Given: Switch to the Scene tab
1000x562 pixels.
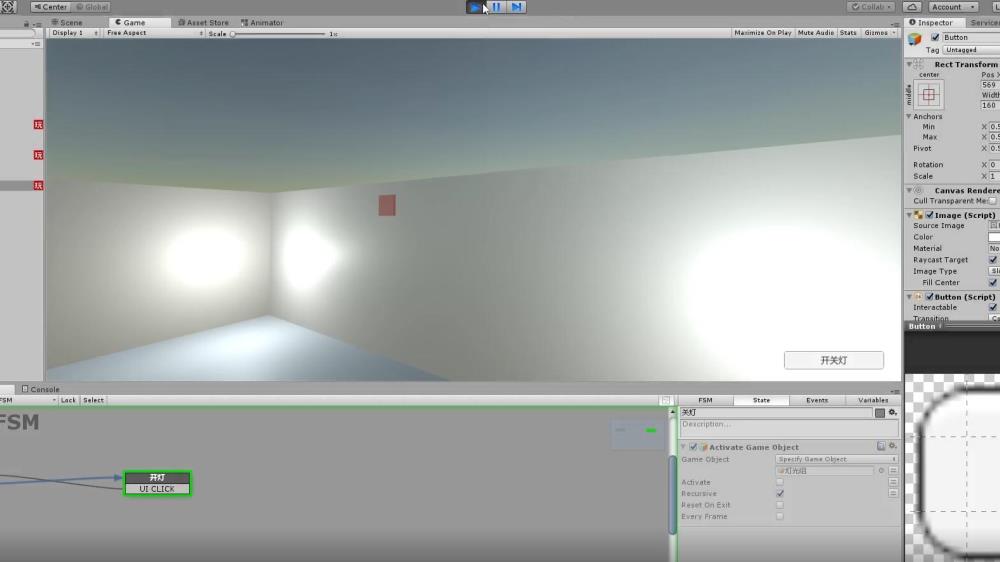Looking at the screenshot, I should pyautogui.click(x=67, y=22).
